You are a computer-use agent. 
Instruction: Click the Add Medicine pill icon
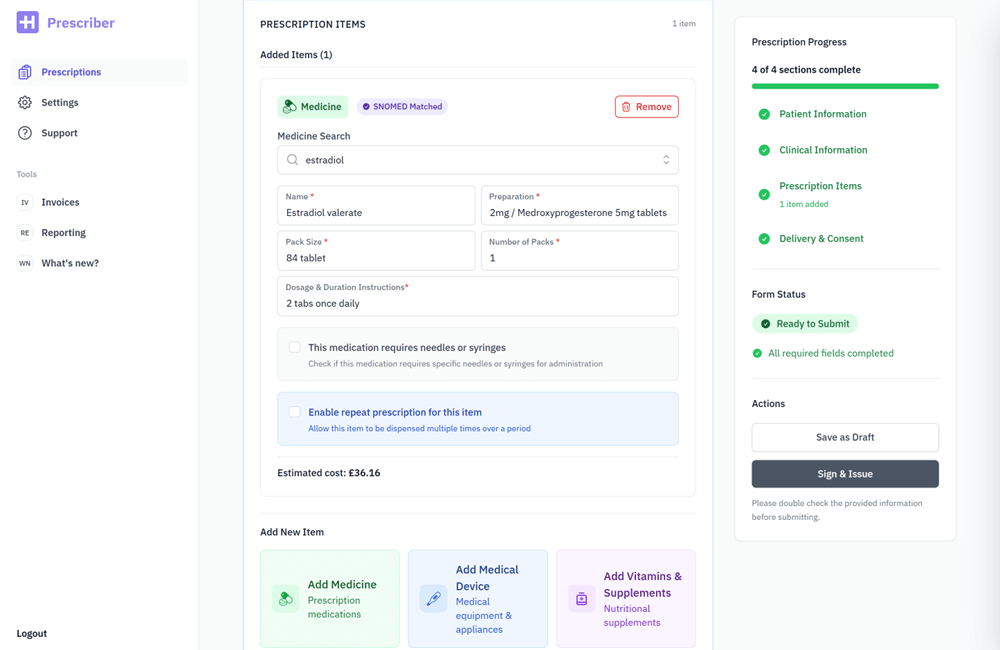tap(286, 599)
